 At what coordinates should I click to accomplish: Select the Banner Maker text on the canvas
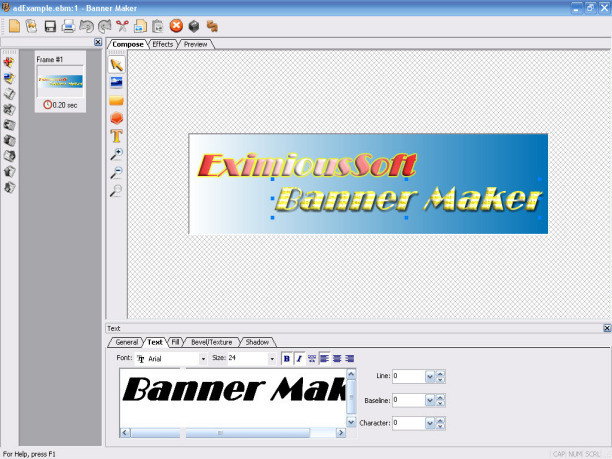tap(408, 199)
